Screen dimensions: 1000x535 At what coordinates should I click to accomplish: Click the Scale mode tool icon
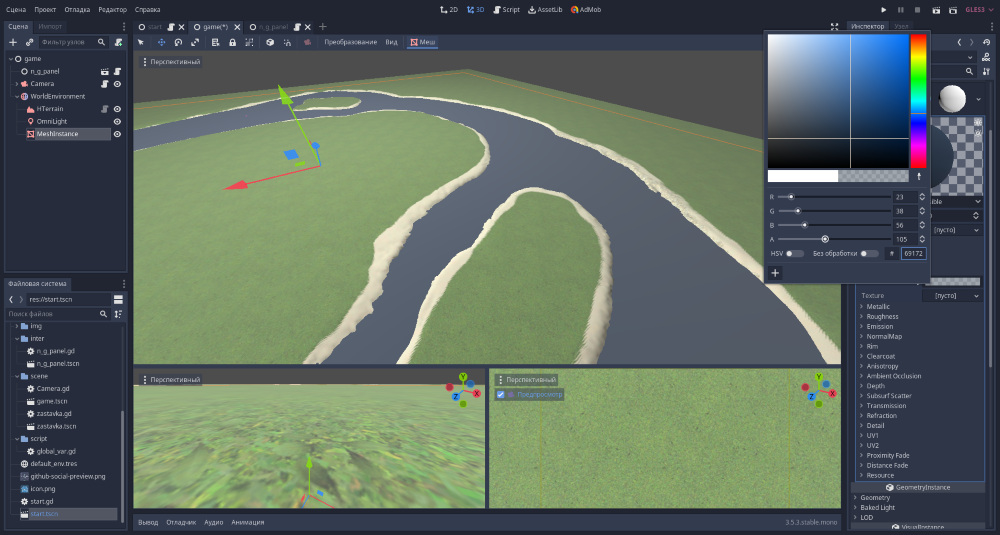[x=195, y=42]
